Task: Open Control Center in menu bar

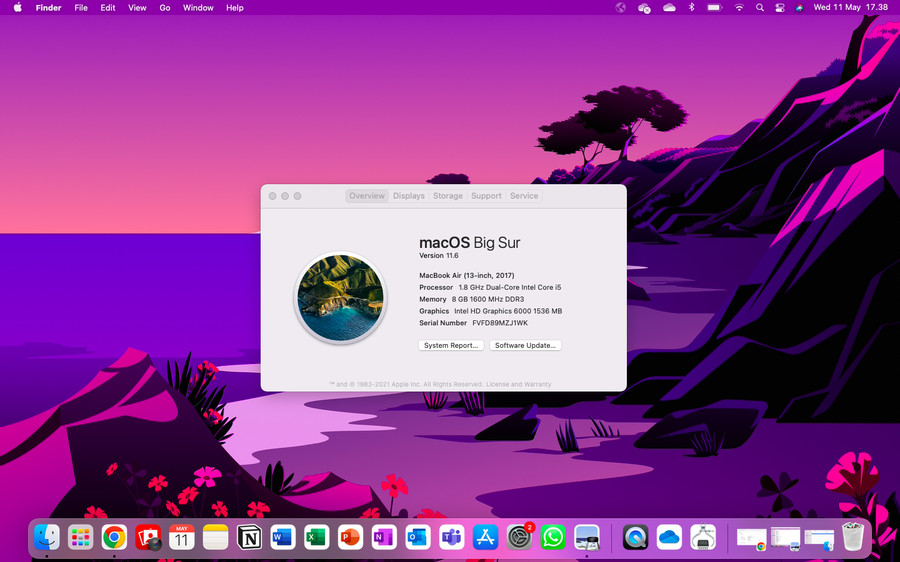Action: point(779,7)
